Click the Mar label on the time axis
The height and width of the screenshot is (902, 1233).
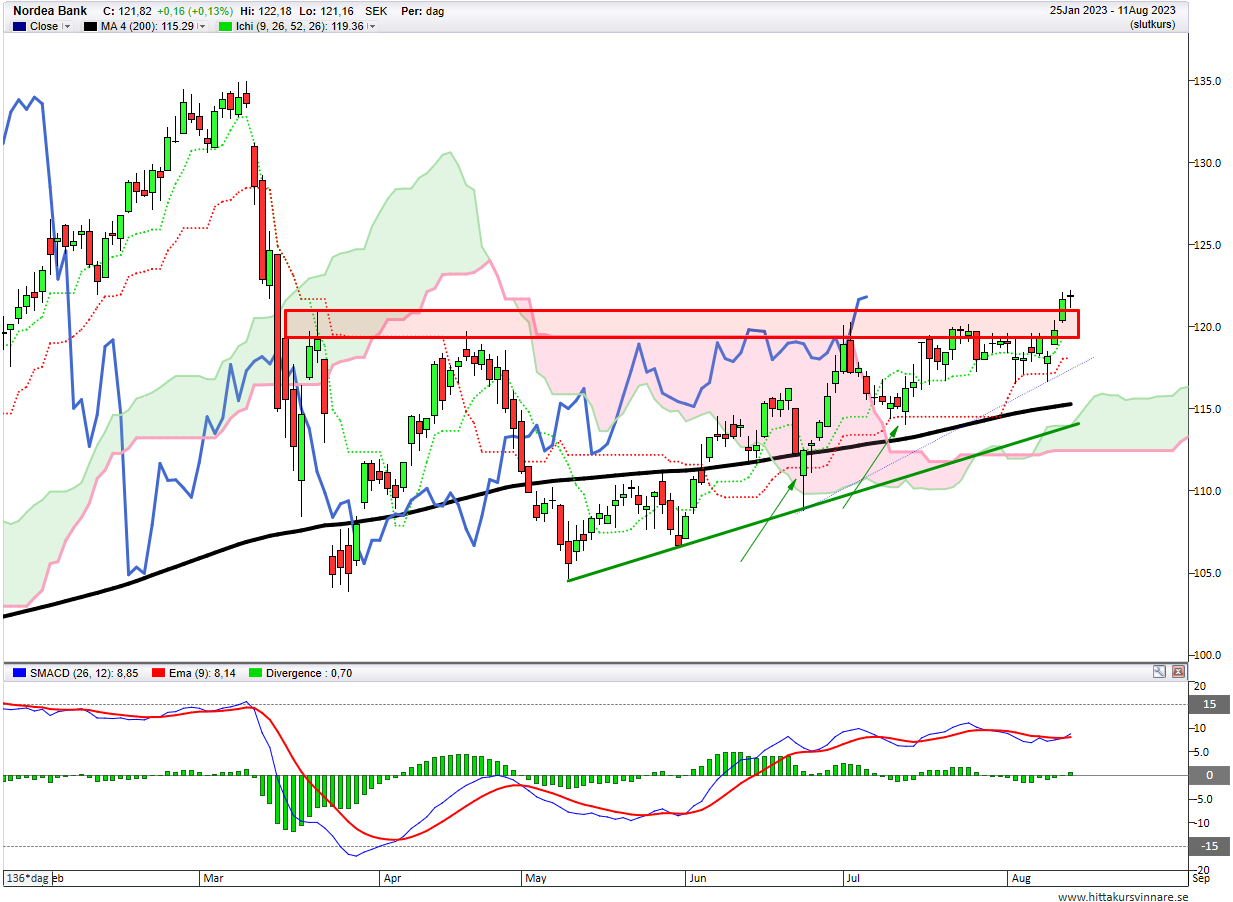coord(213,878)
